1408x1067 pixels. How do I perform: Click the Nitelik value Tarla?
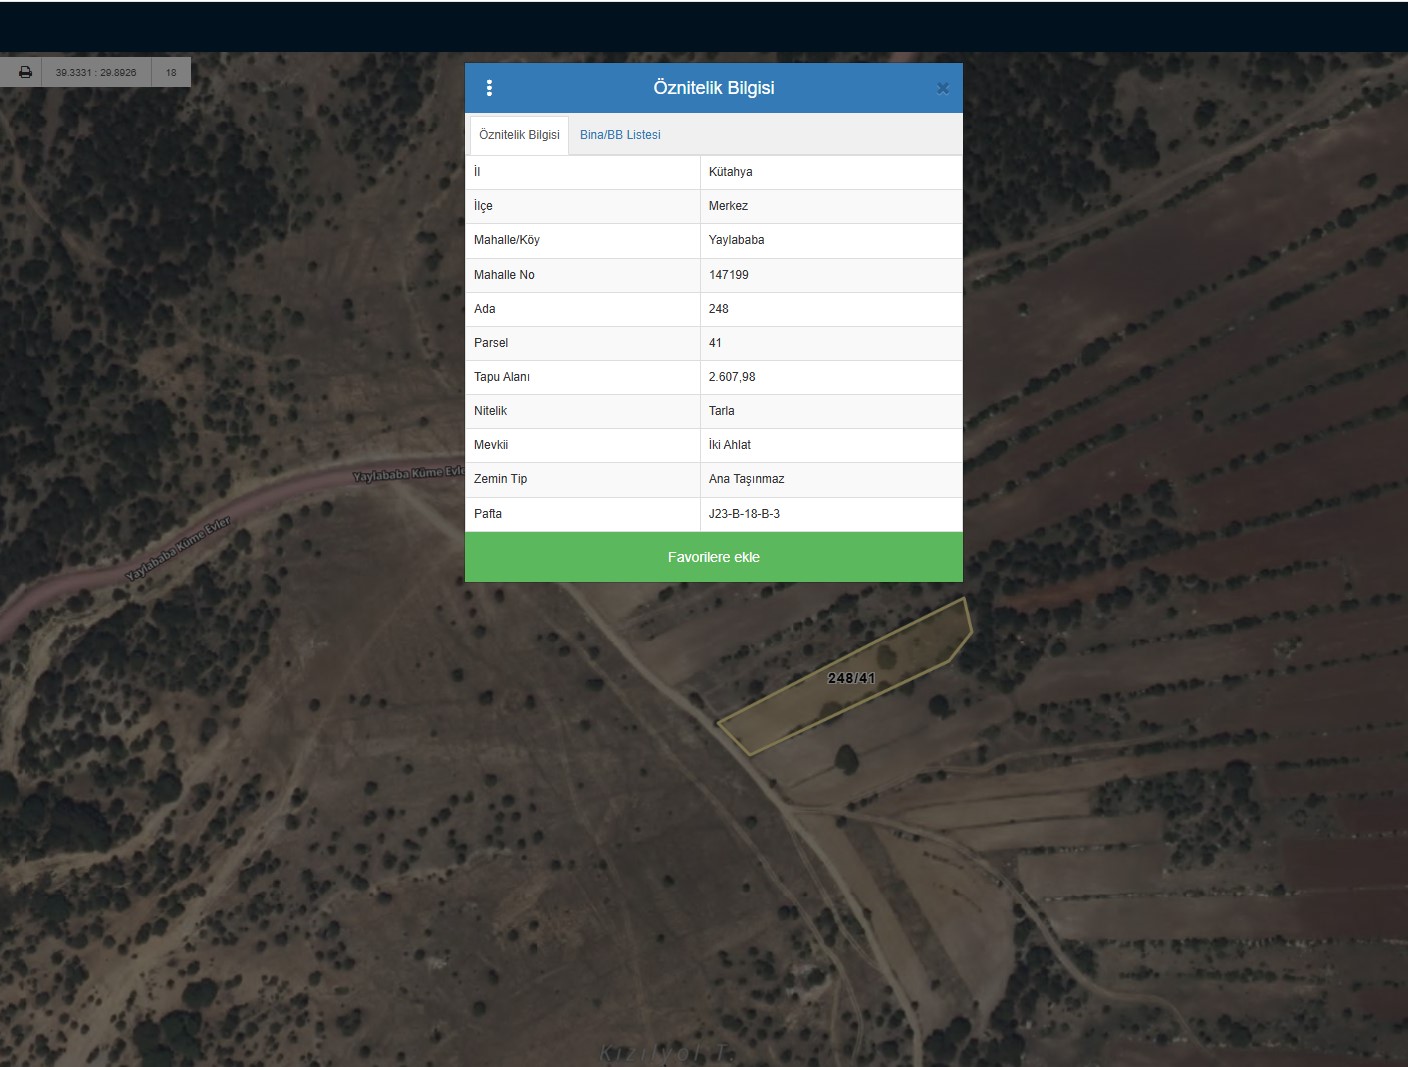click(x=721, y=411)
